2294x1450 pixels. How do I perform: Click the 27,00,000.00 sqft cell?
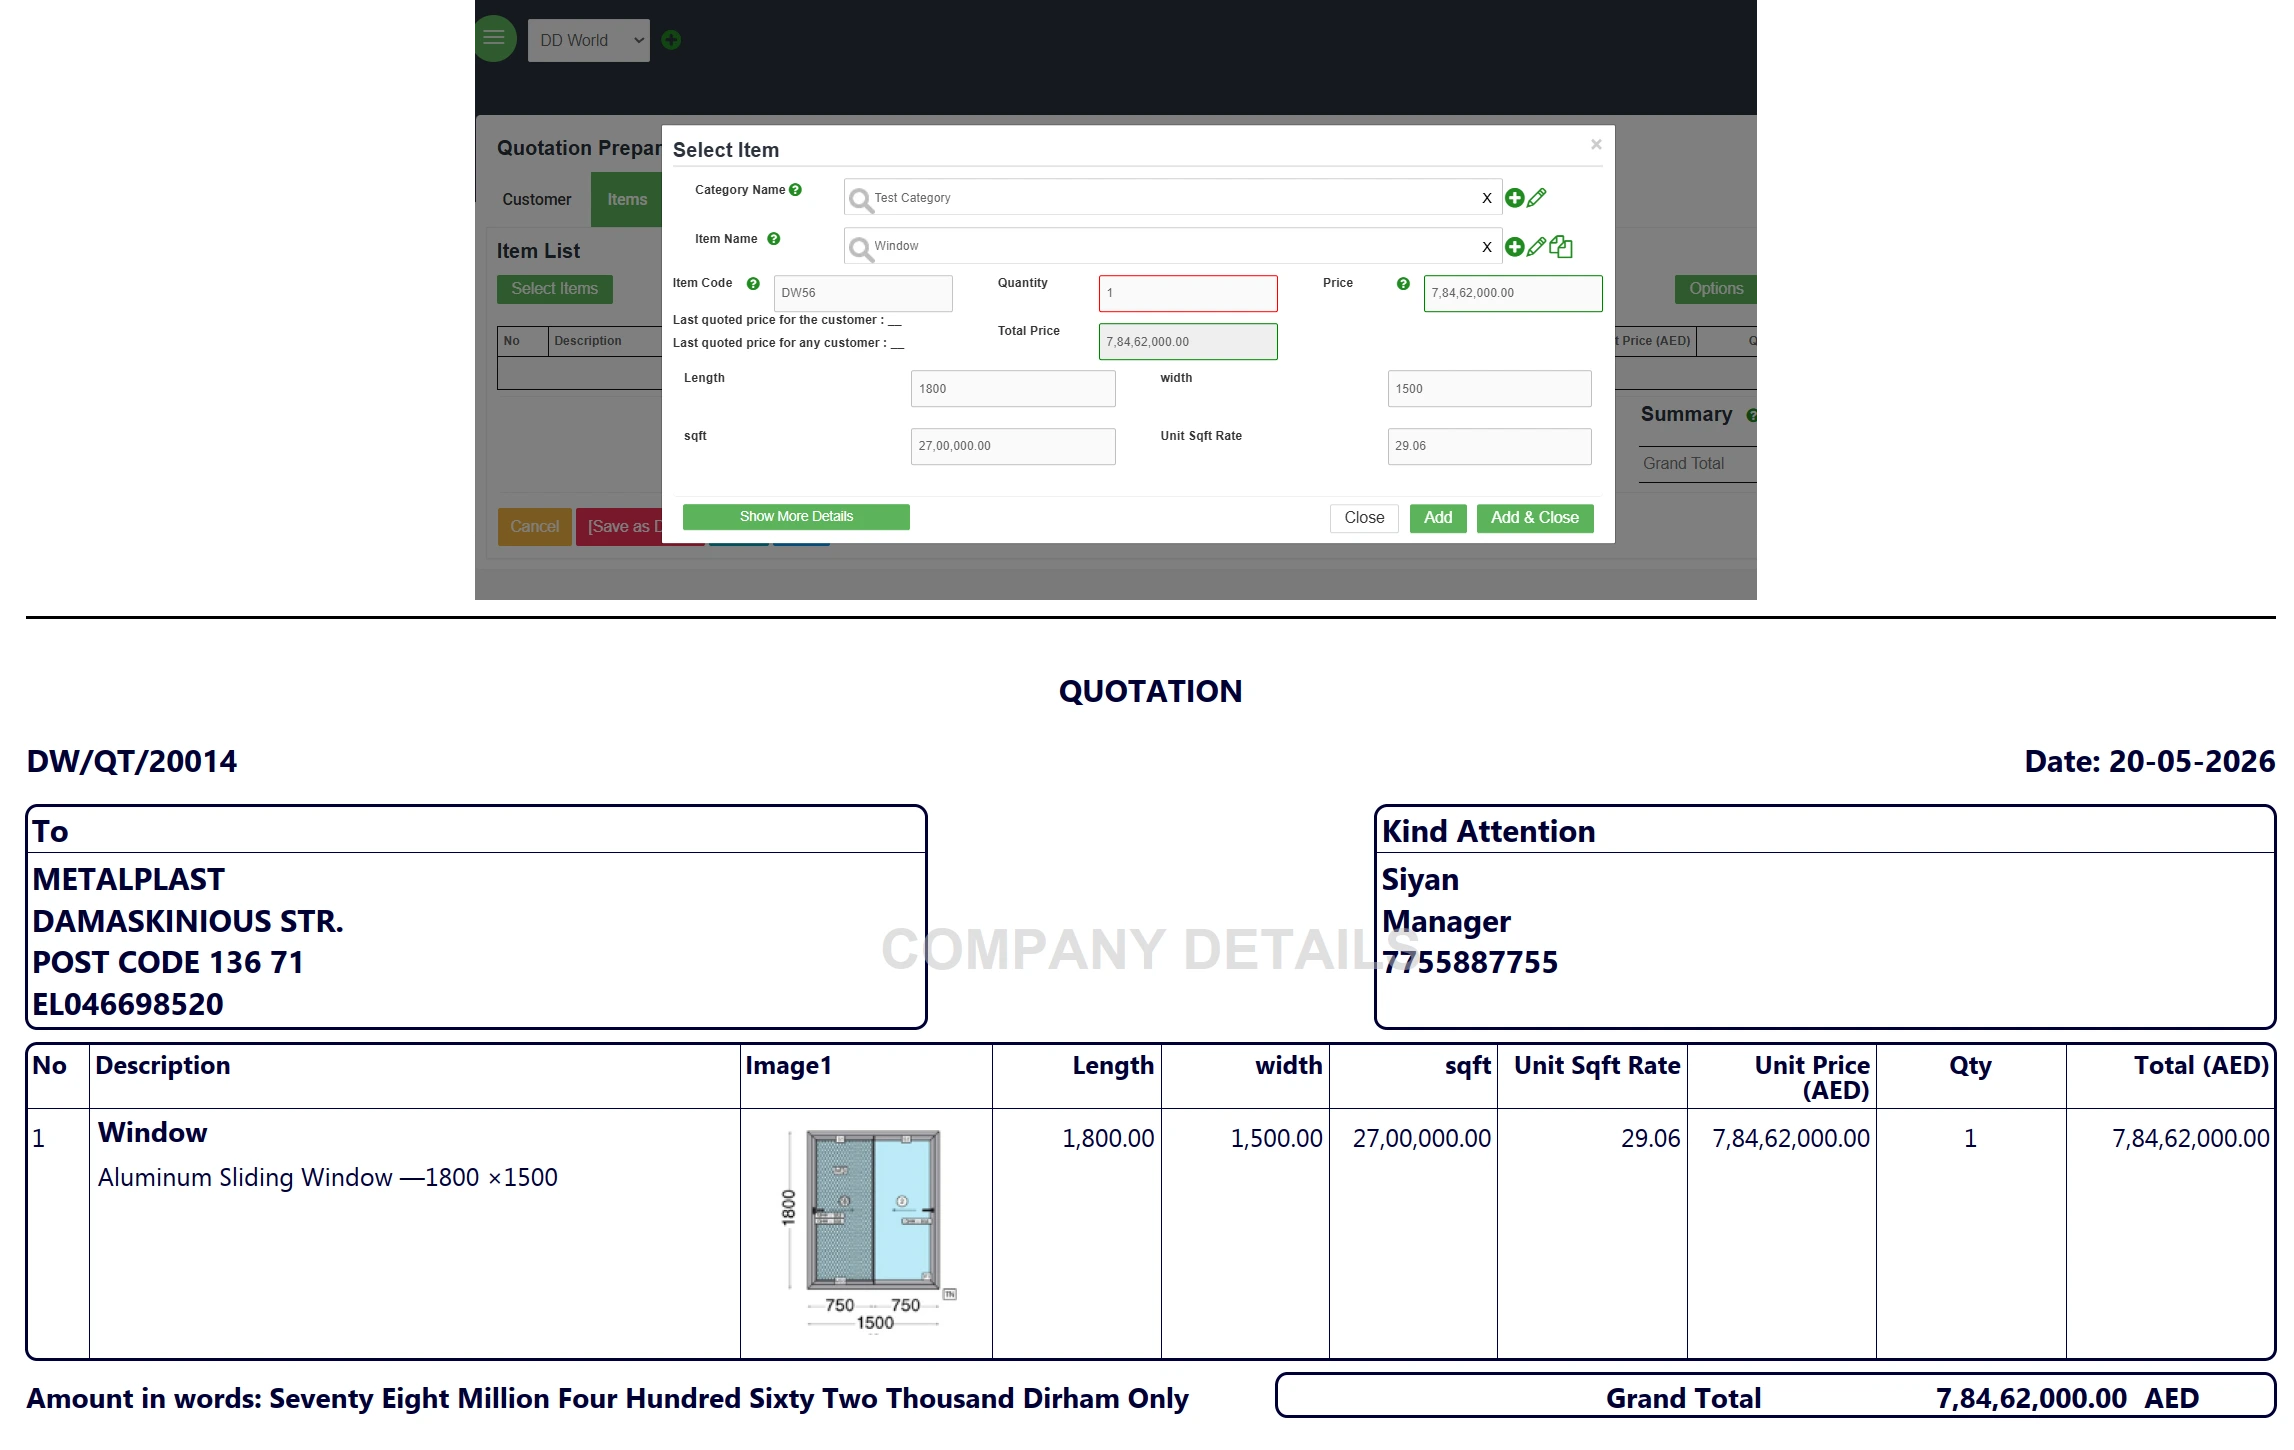1422,1139
